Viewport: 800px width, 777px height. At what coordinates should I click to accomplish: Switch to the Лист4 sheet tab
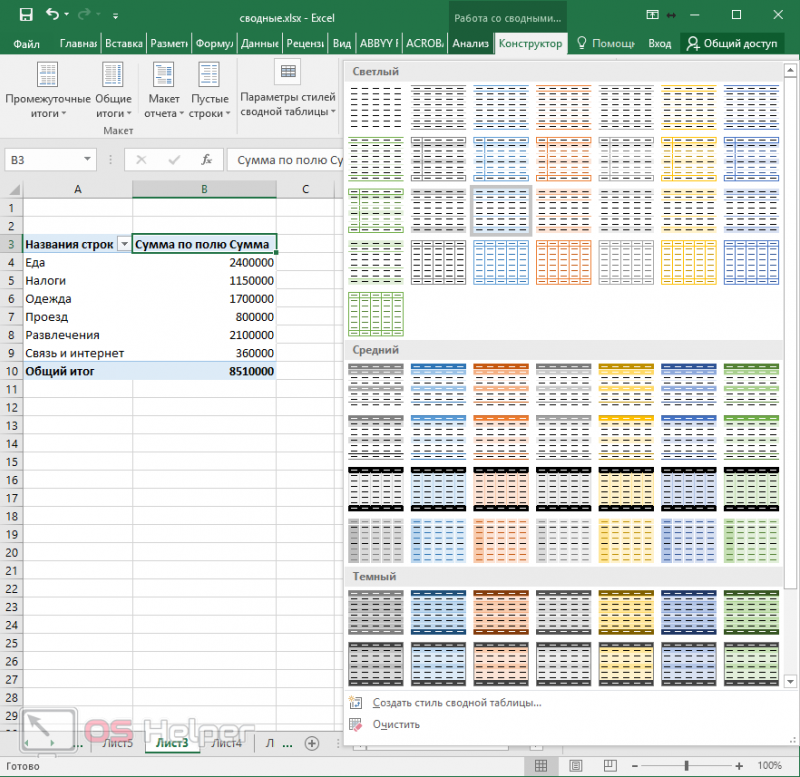click(226, 743)
